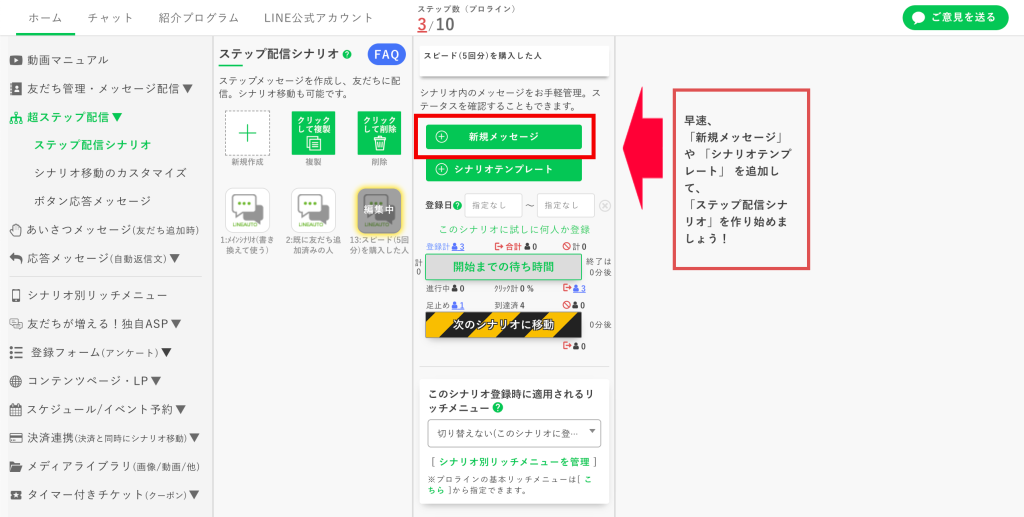This screenshot has height=517, width=1024.
Task: Click the クリックして削除 trash icon
Action: (x=379, y=133)
